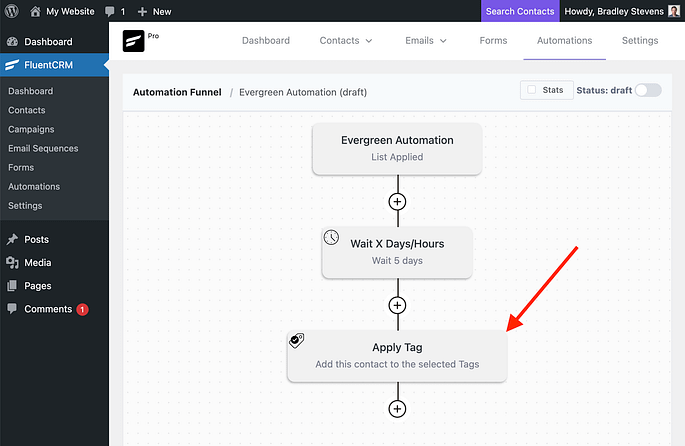Open Settings submenu item in sidebar
This screenshot has height=446, width=685.
tap(25, 206)
